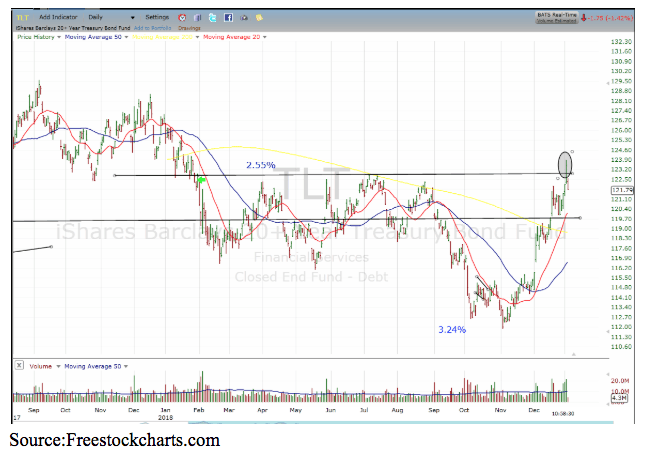Click the purple books icon in toolbar
650x456 pixels.
click(x=198, y=17)
